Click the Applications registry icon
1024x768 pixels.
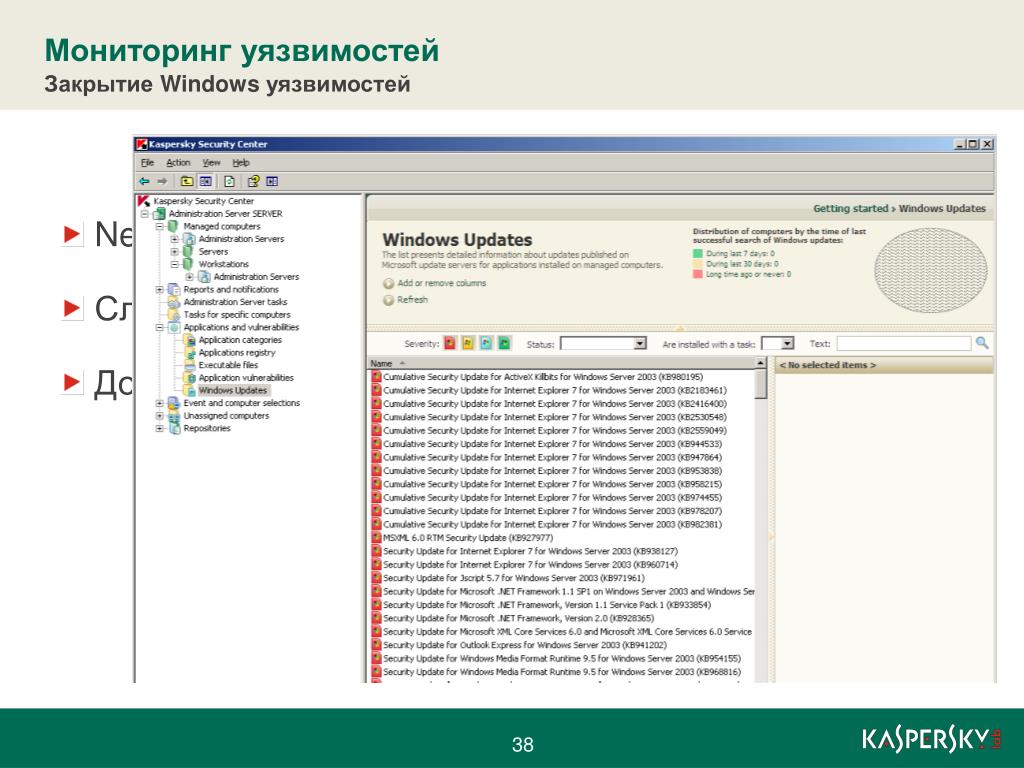[x=189, y=353]
